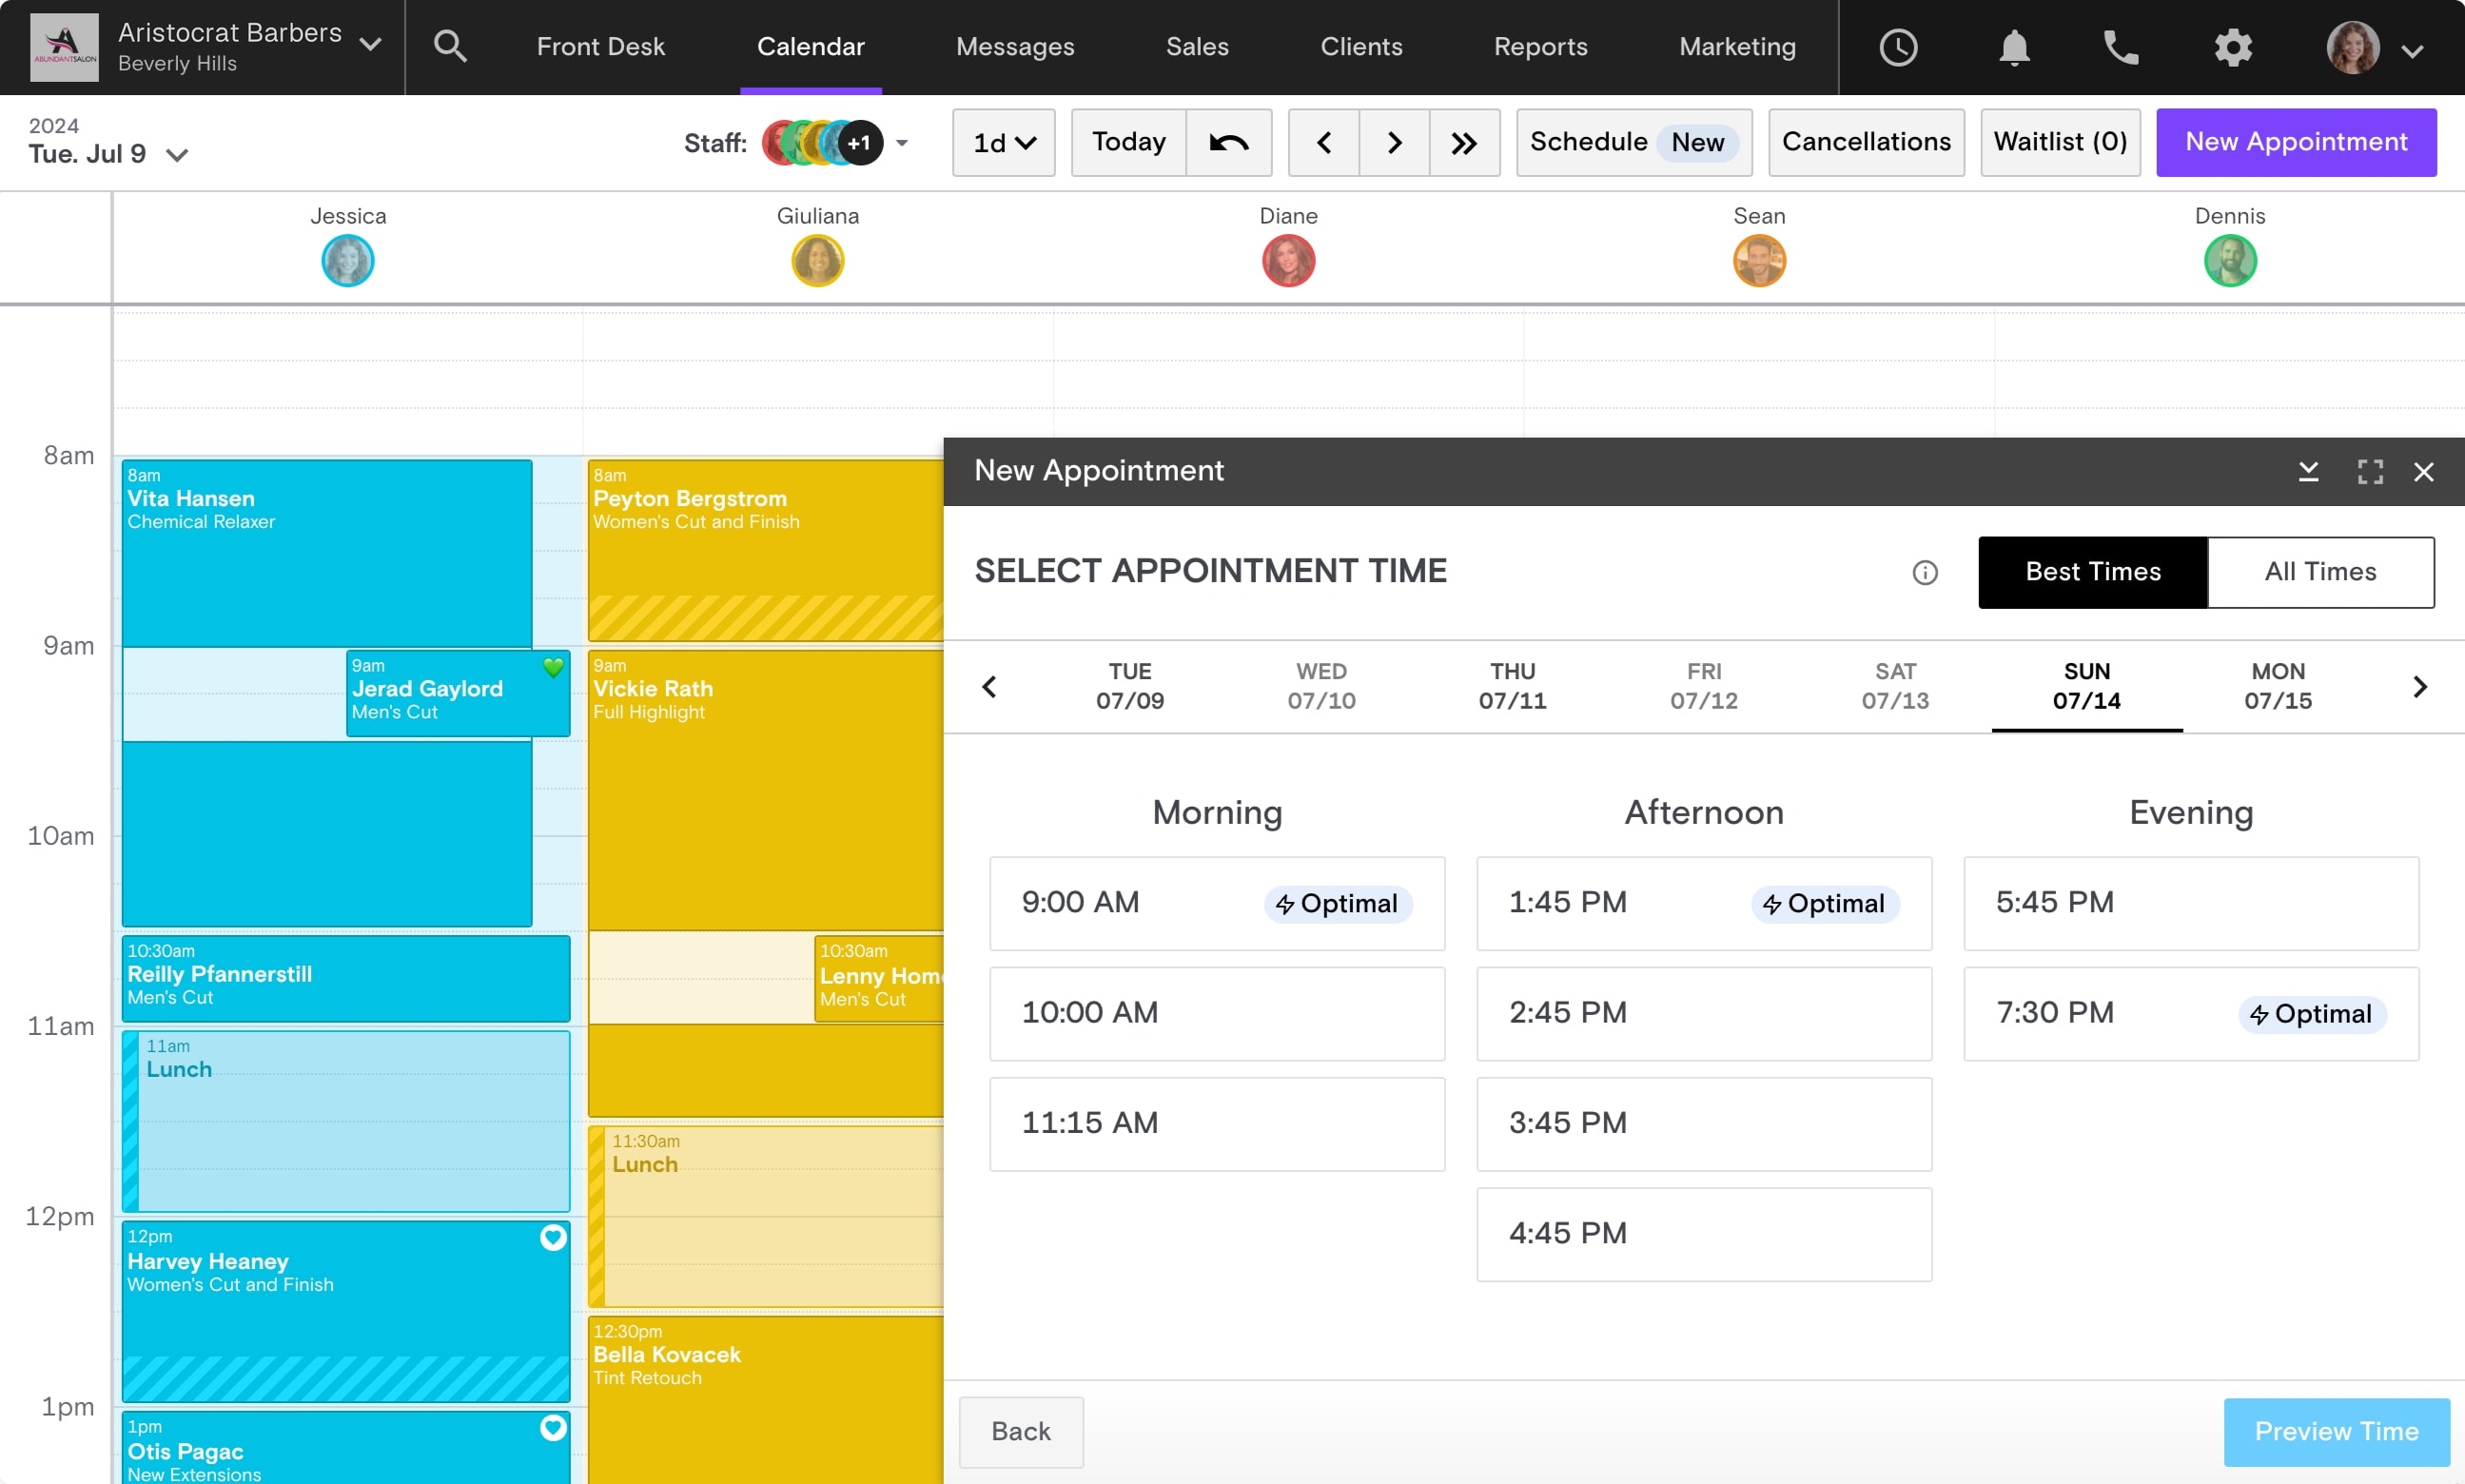Click the undo arrow beside Today
Screen dimensions: 2465x1484
[1229, 142]
